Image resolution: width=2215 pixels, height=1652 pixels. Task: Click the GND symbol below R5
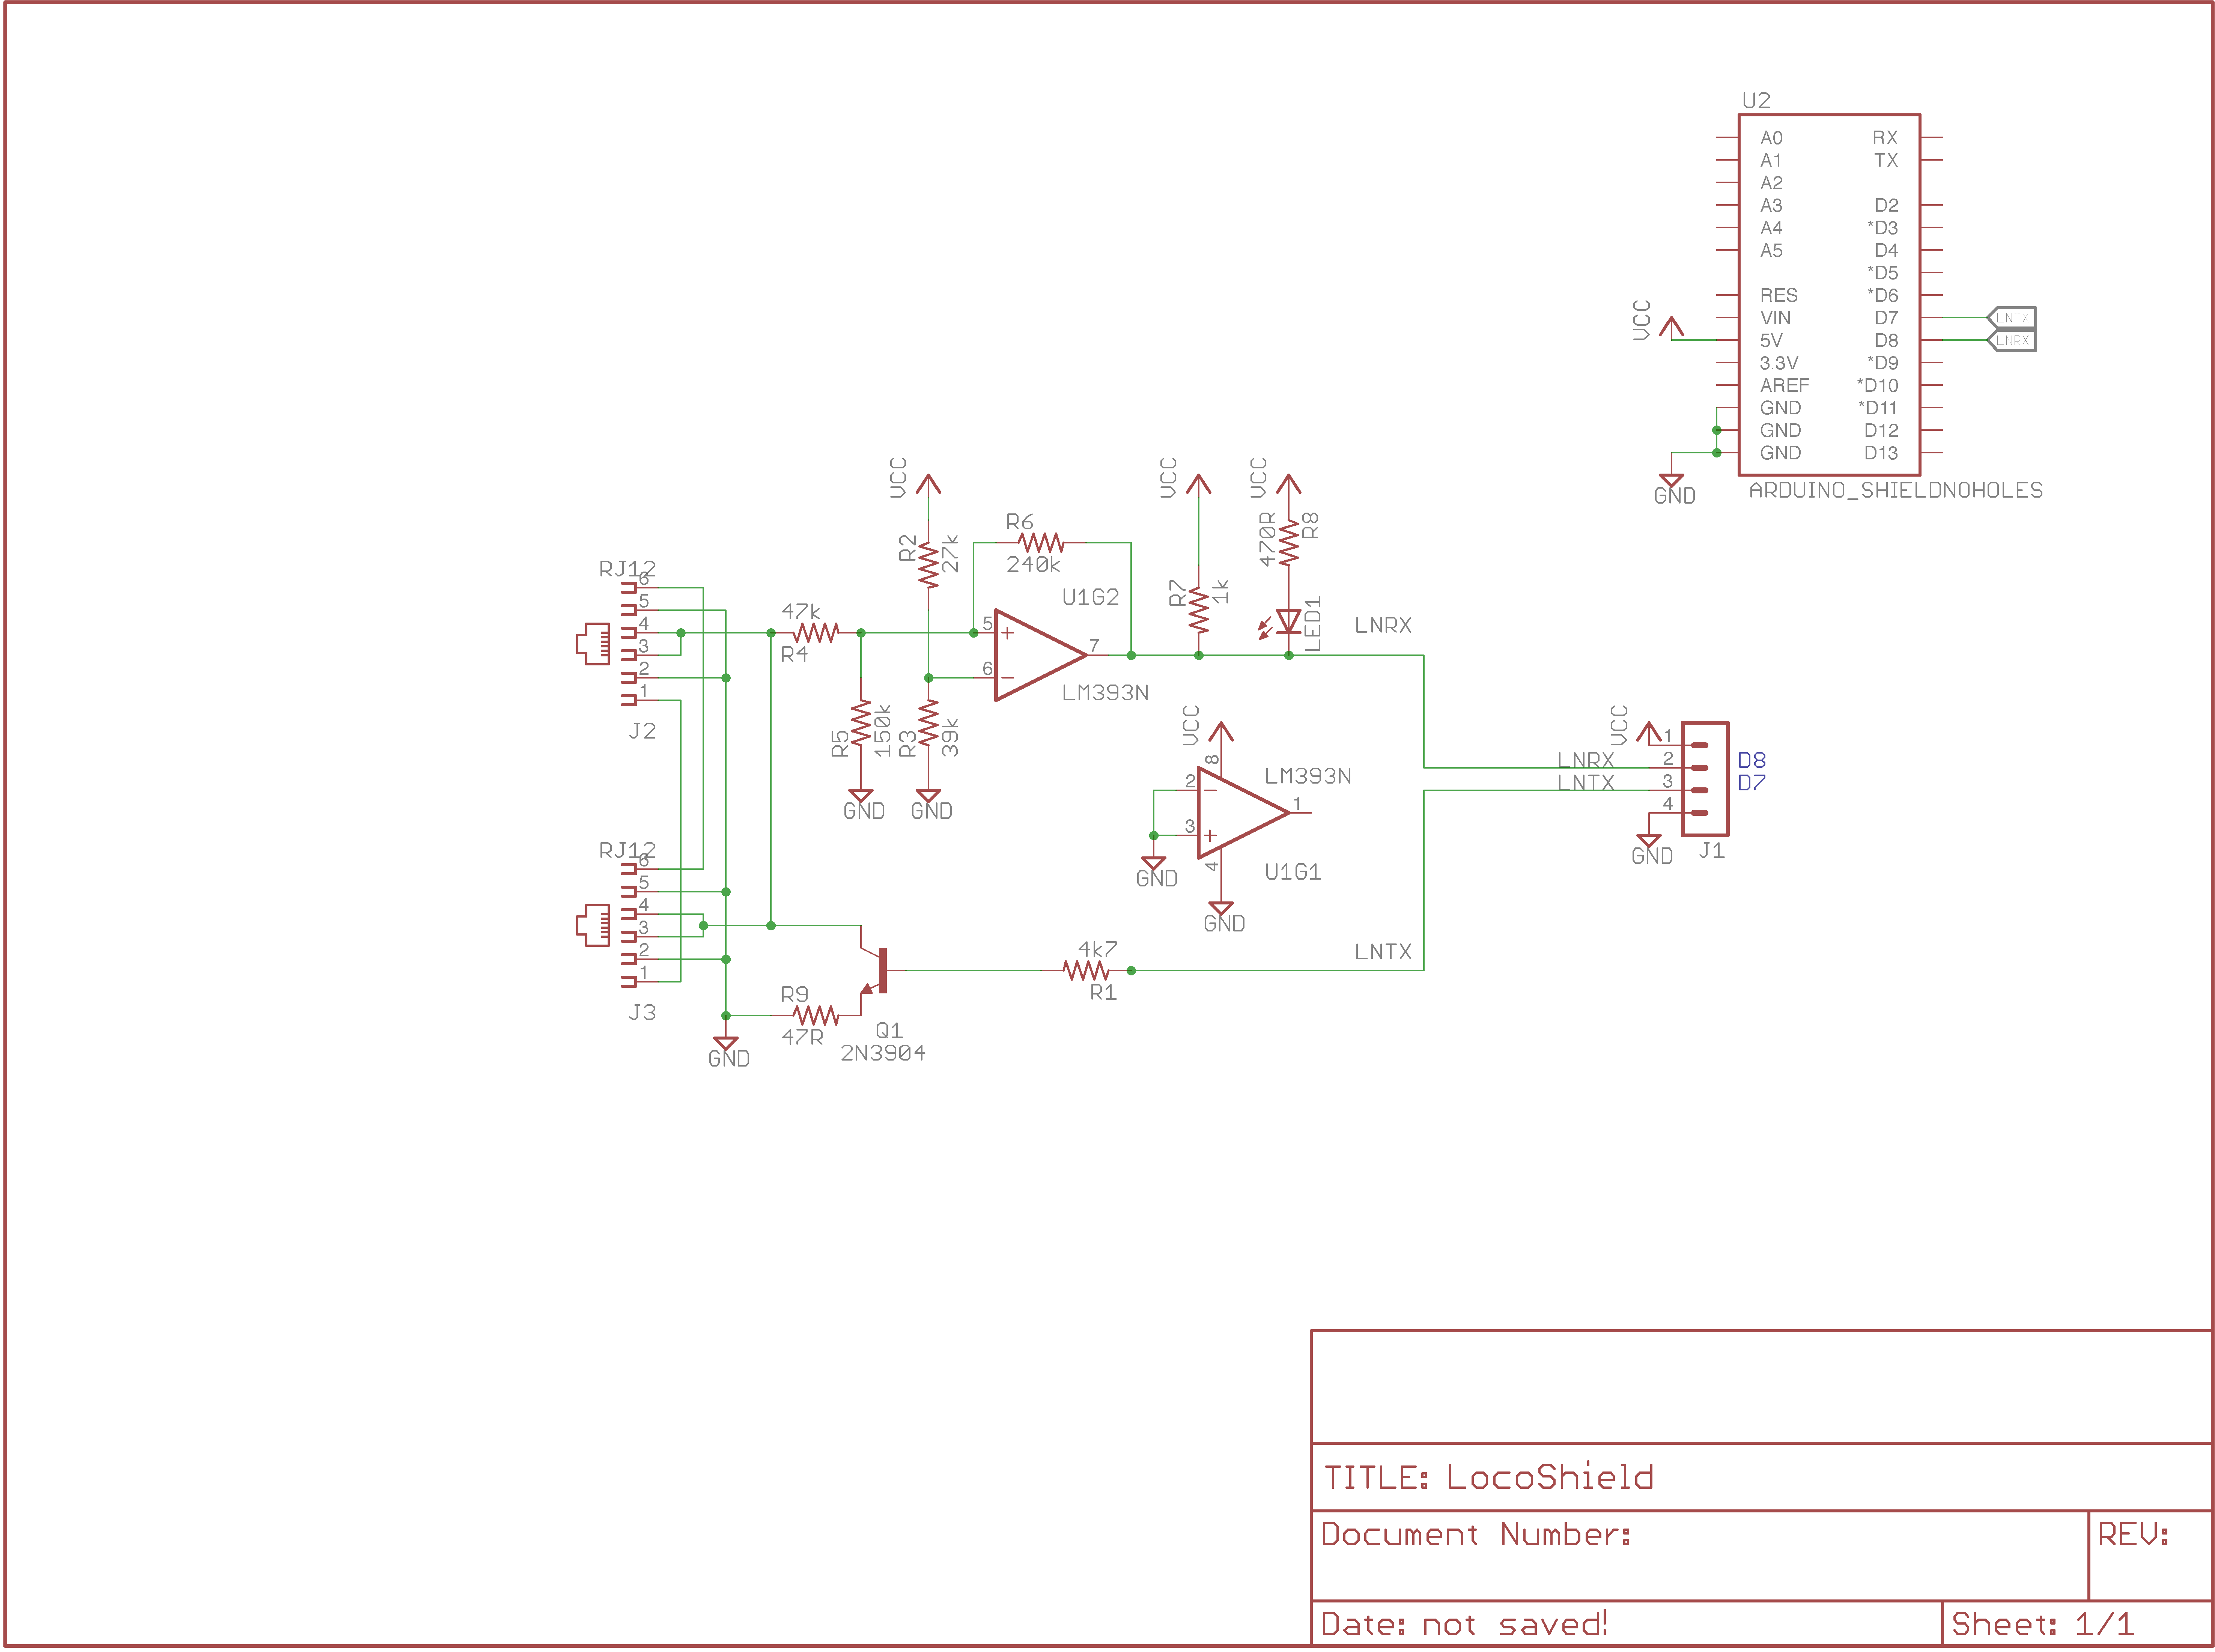(861, 796)
